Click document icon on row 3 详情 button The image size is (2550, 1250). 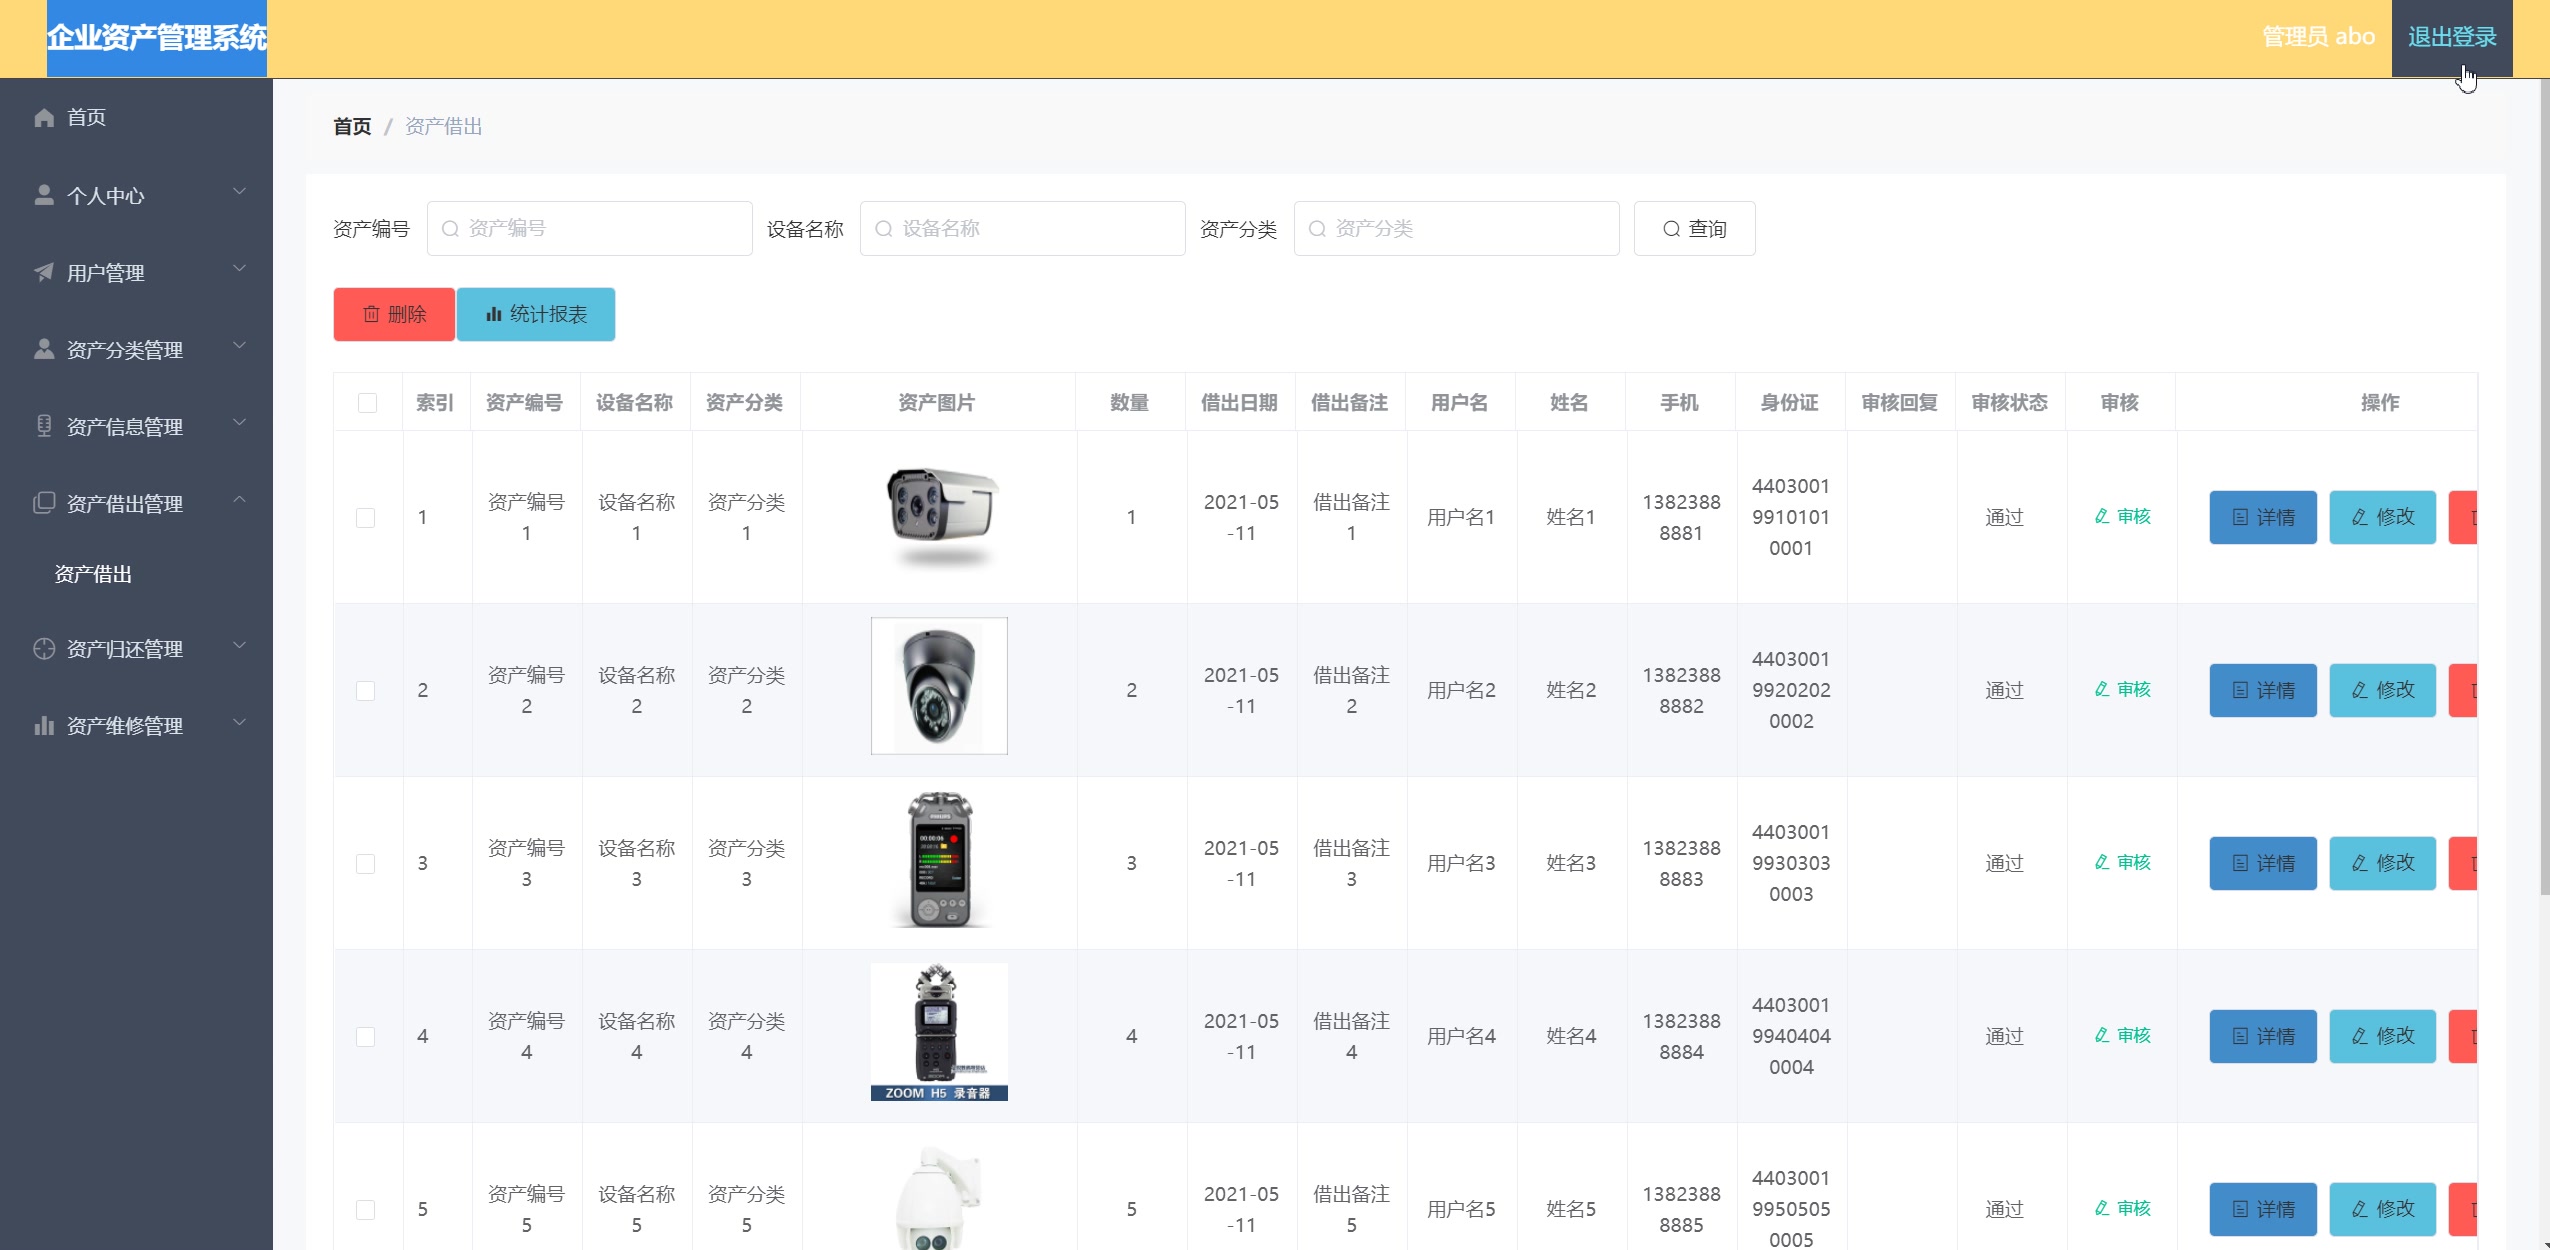pyautogui.click(x=2240, y=863)
